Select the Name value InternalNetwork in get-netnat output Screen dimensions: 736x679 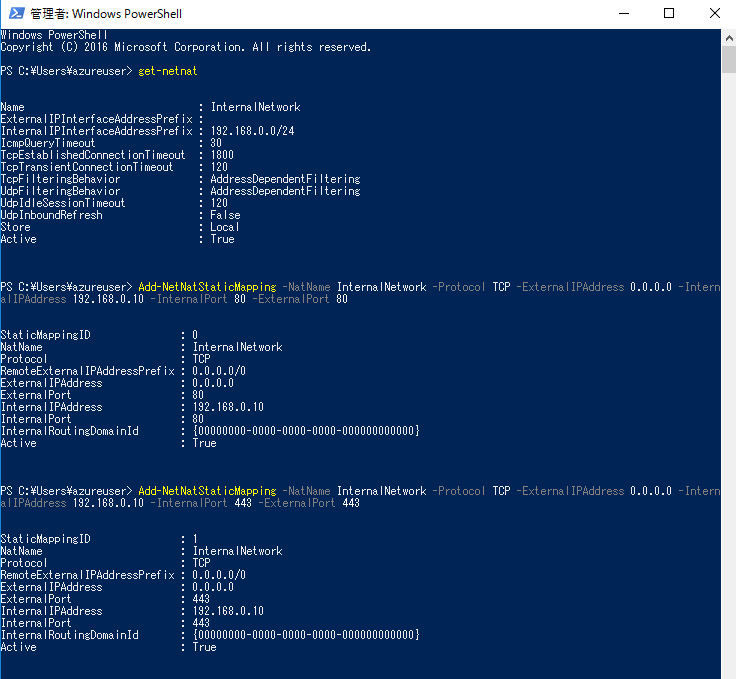click(255, 107)
